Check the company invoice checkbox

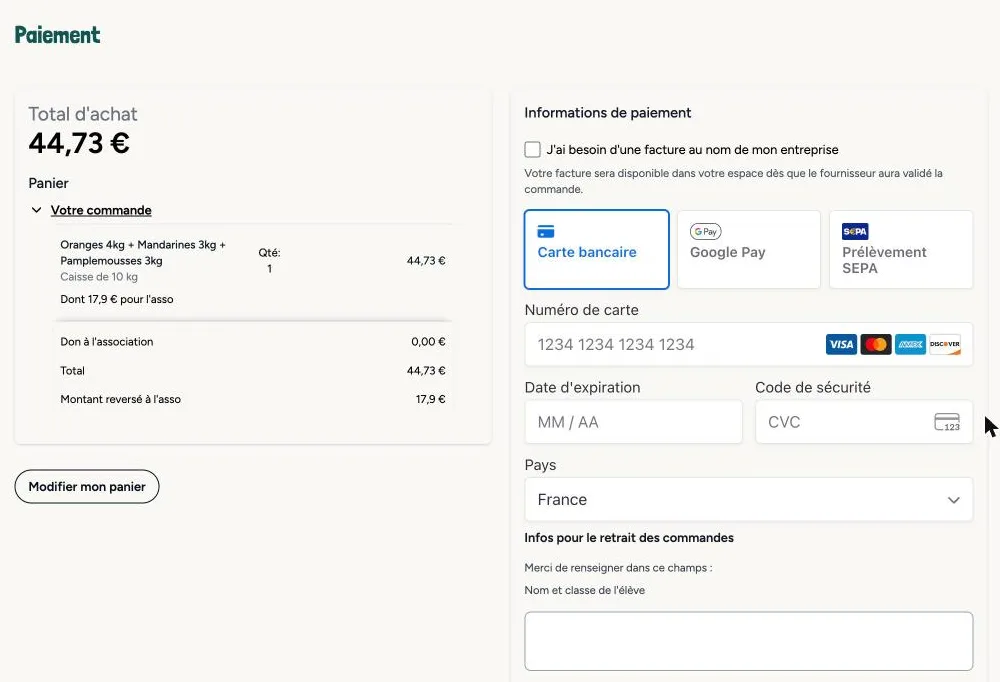[x=533, y=149]
